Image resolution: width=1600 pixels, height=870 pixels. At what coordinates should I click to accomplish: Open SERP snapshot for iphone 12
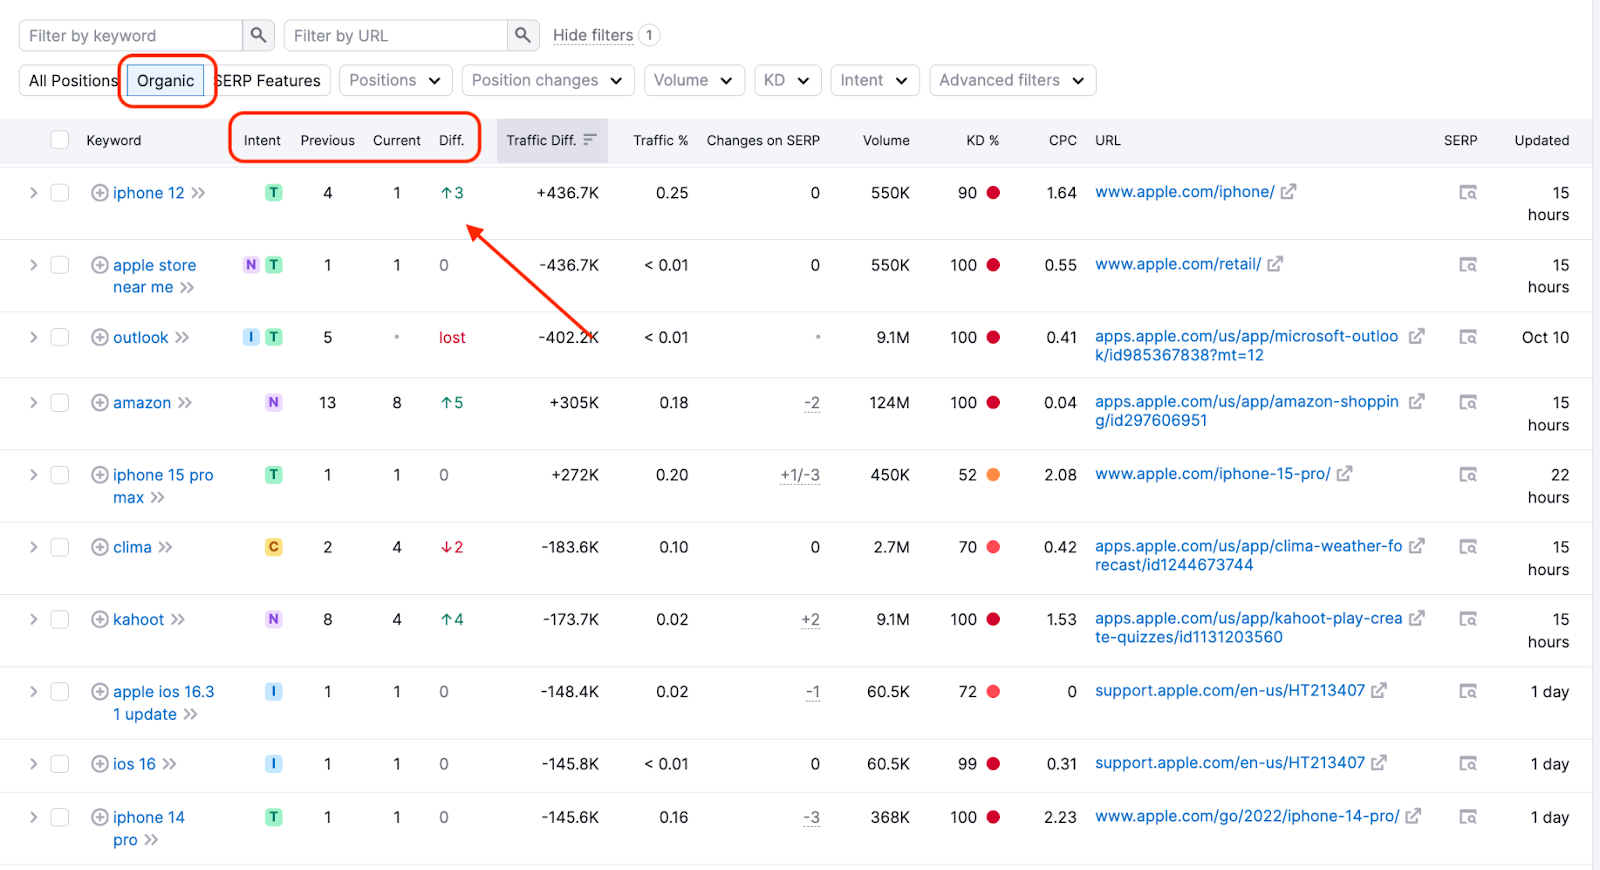tap(1467, 193)
